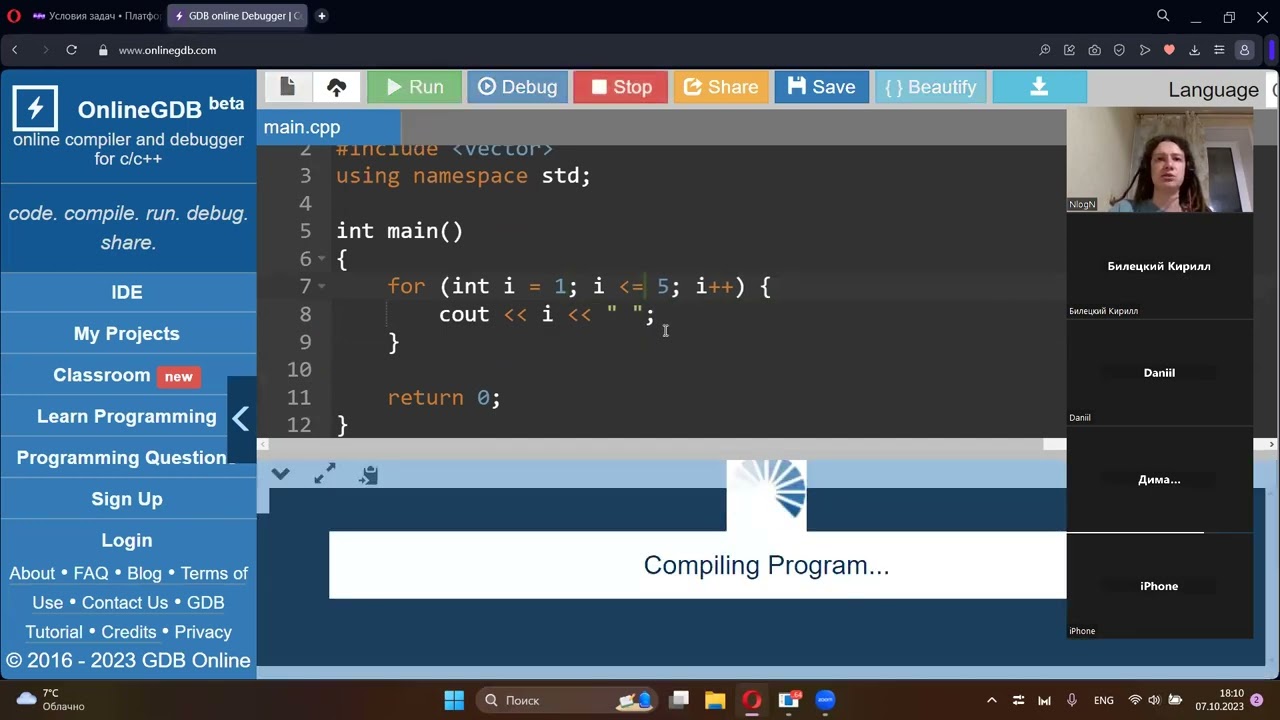Screen dimensions: 1280x720
Task: Collapse the for loop fold arrow on line 7
Action: (x=322, y=287)
